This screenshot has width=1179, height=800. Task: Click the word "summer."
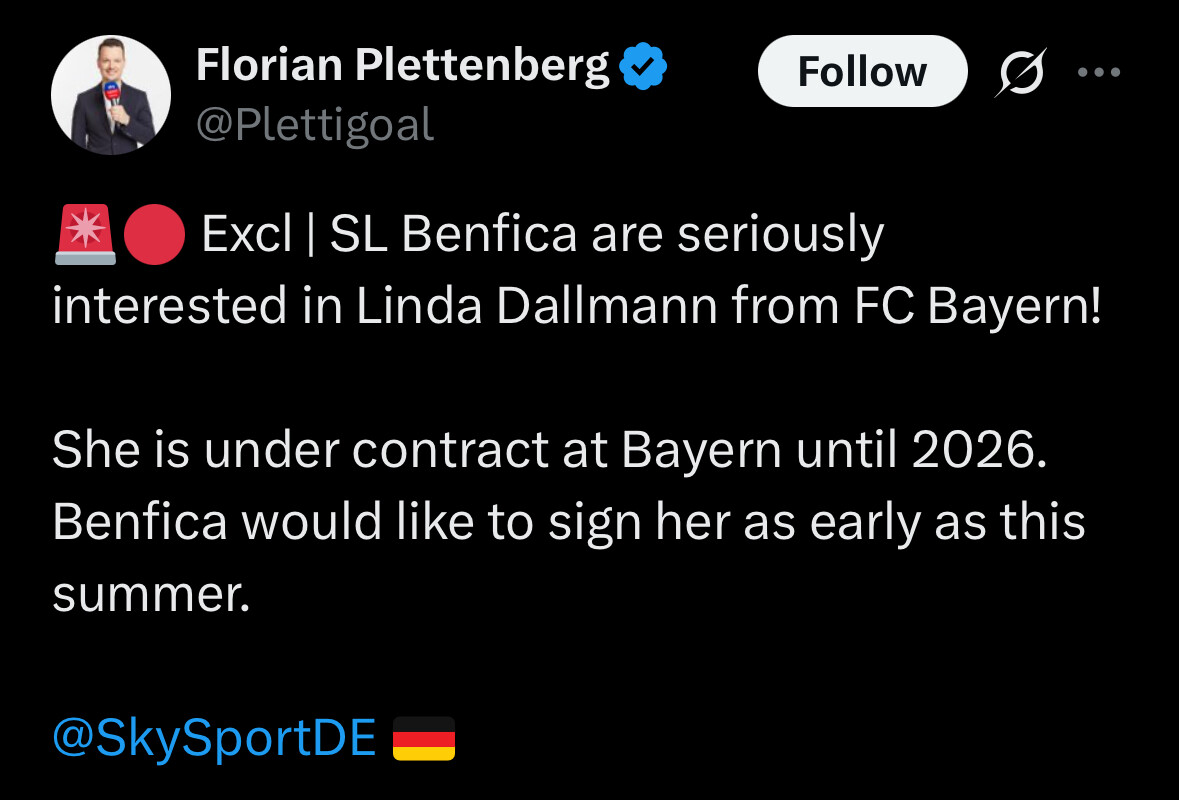pos(151,595)
